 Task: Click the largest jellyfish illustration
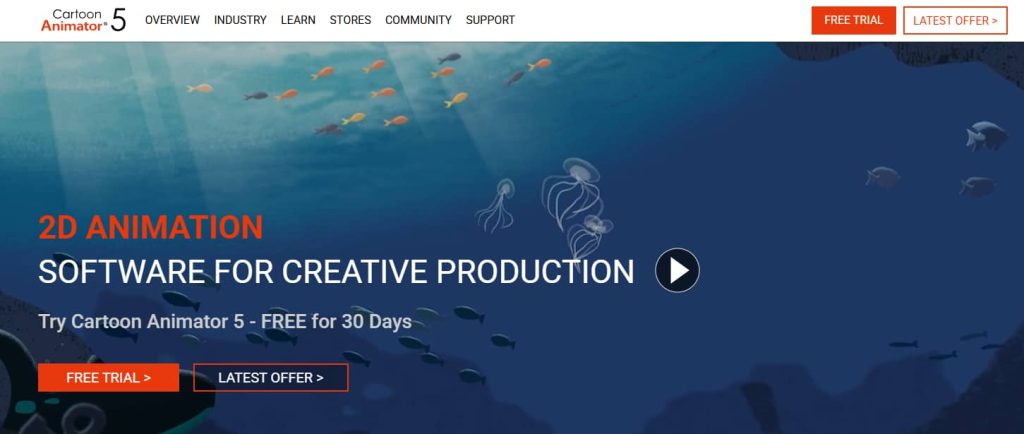tap(572, 192)
